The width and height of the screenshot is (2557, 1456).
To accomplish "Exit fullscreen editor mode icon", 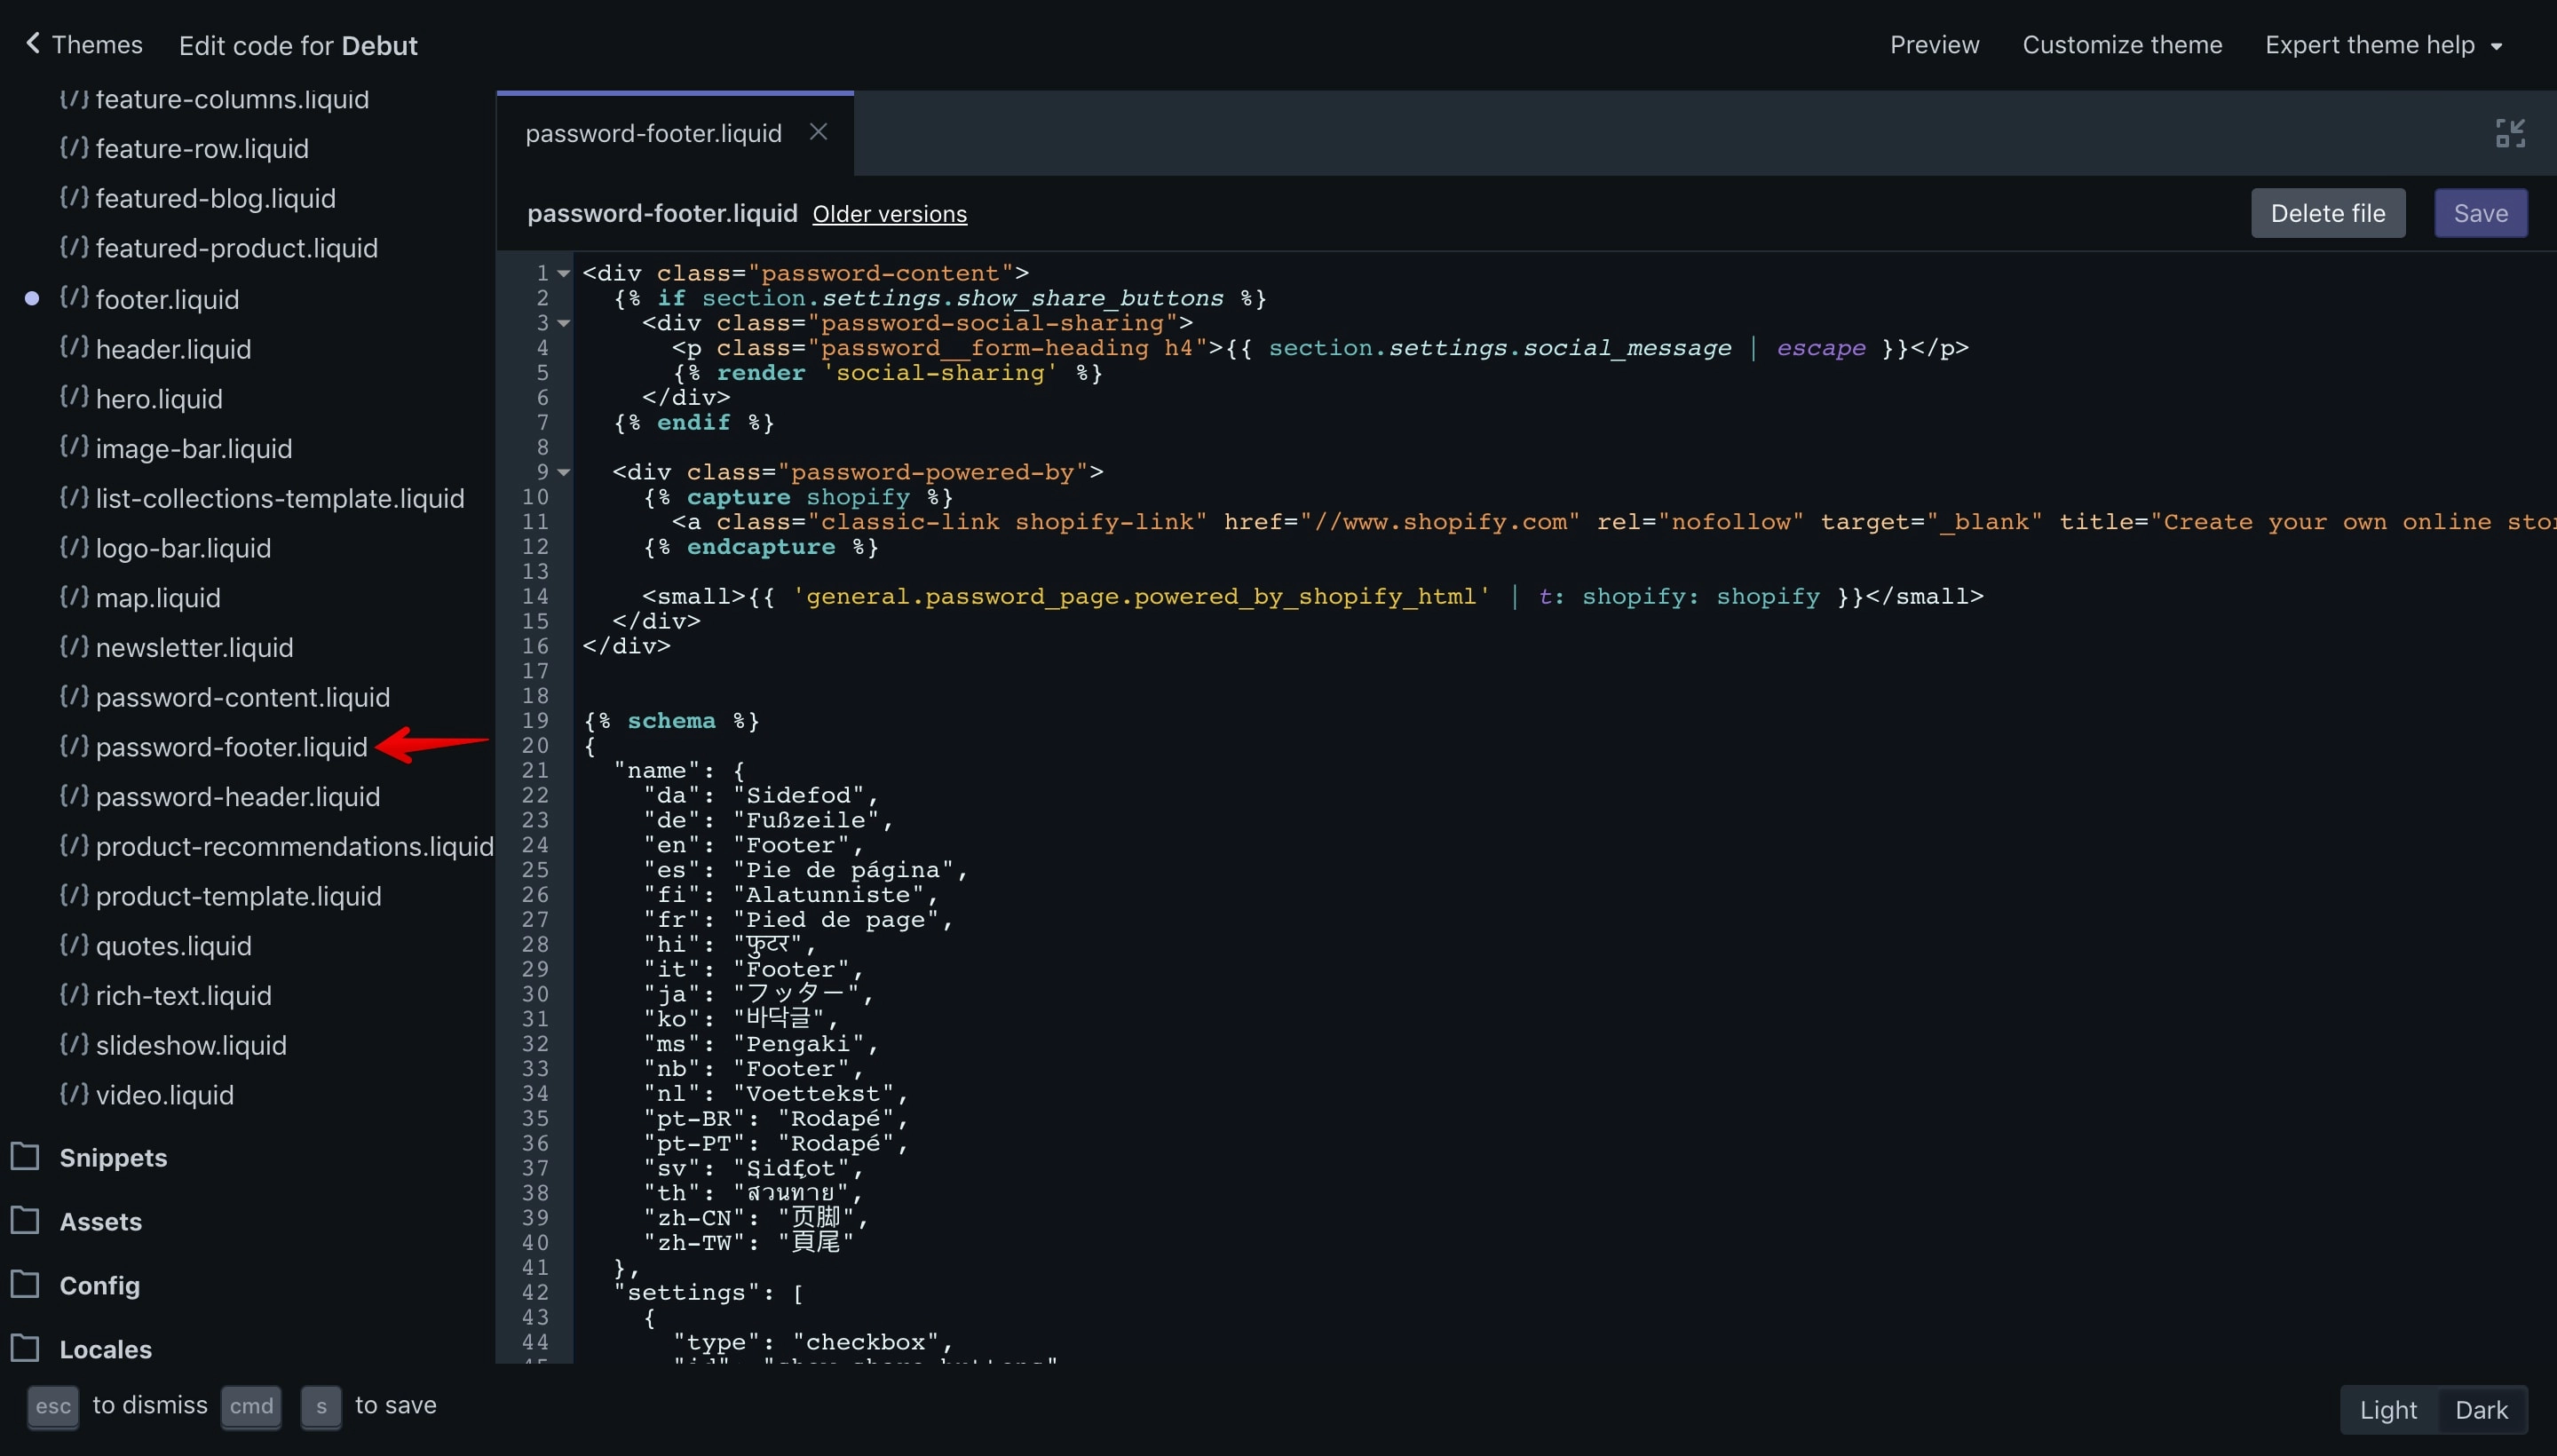I will tap(2509, 133).
